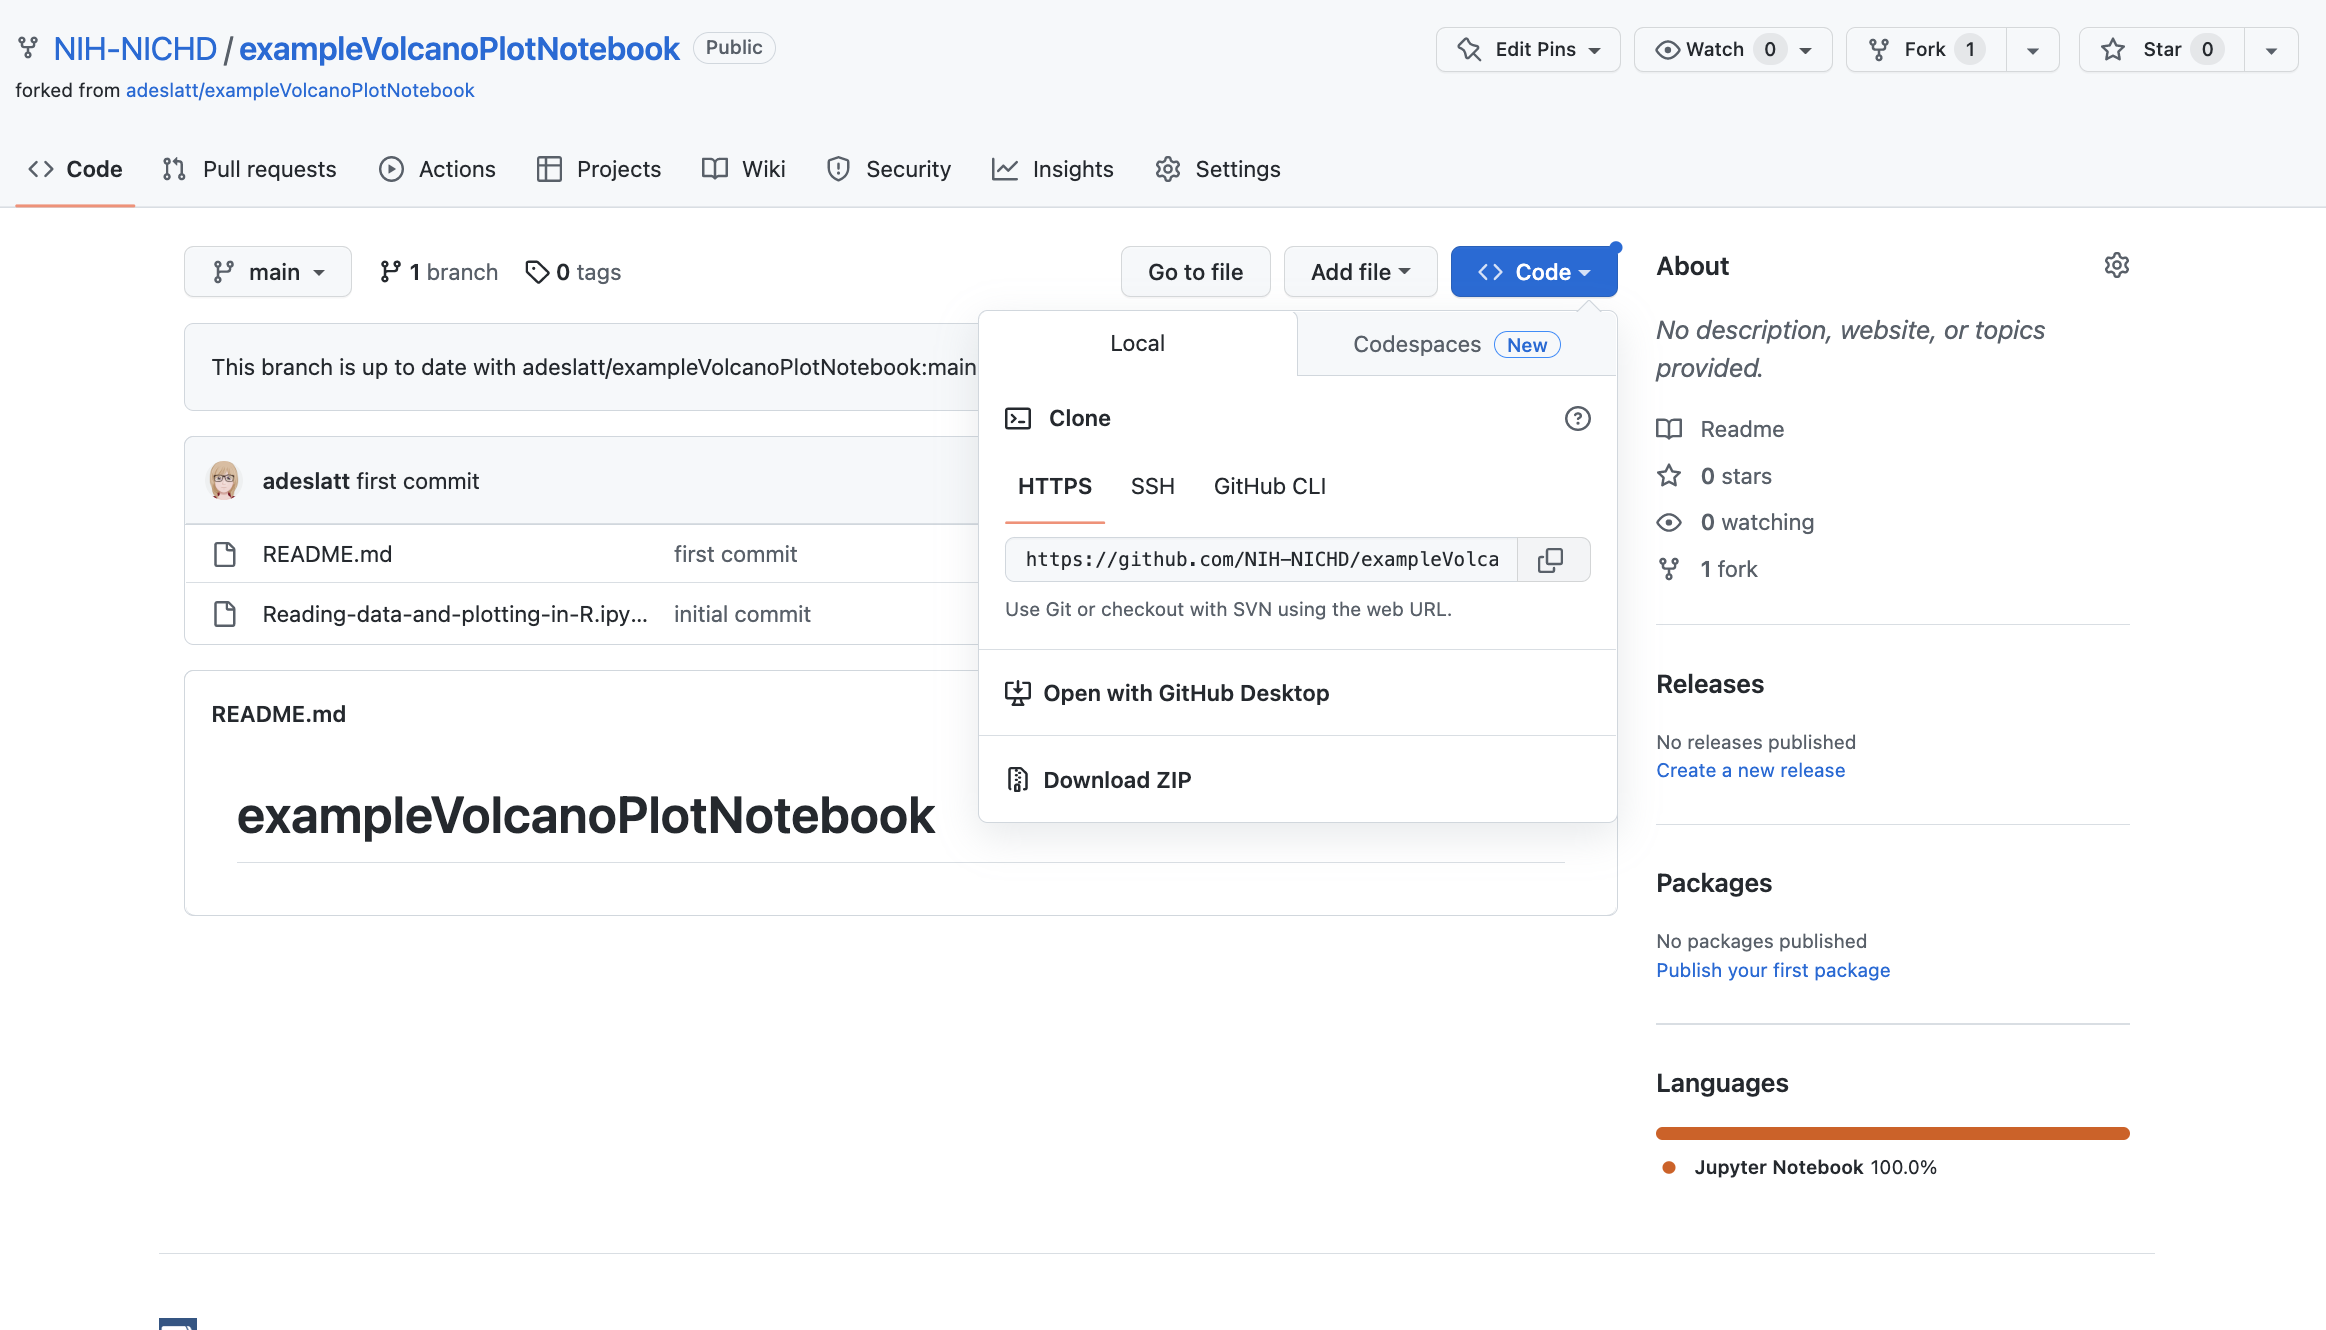
Task: Open the README.md file link
Action: [x=327, y=554]
